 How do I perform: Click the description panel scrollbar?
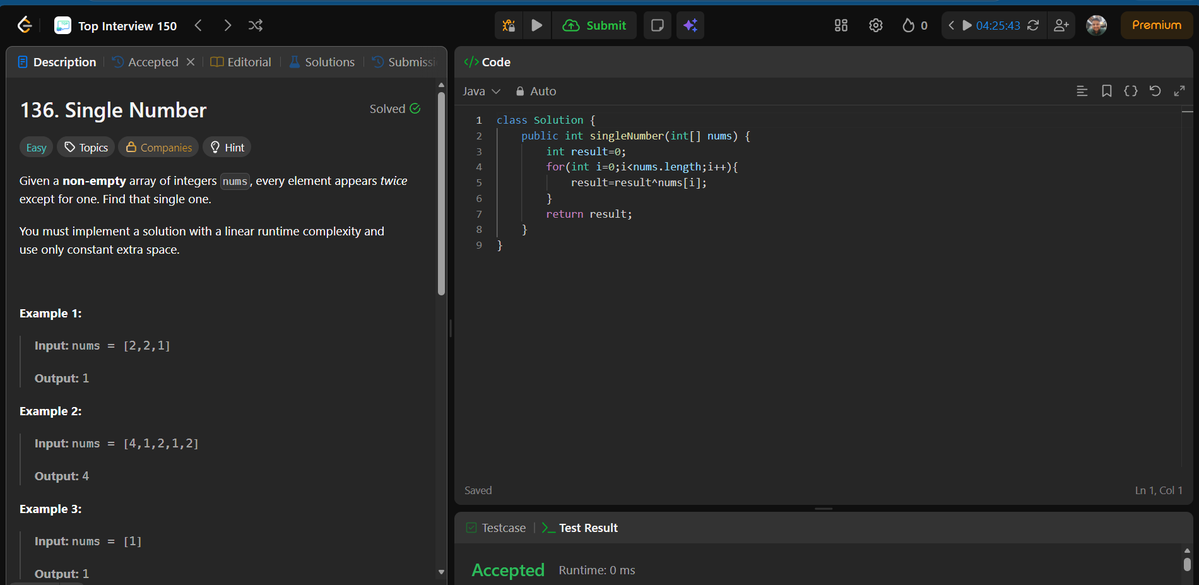pyautogui.click(x=441, y=193)
